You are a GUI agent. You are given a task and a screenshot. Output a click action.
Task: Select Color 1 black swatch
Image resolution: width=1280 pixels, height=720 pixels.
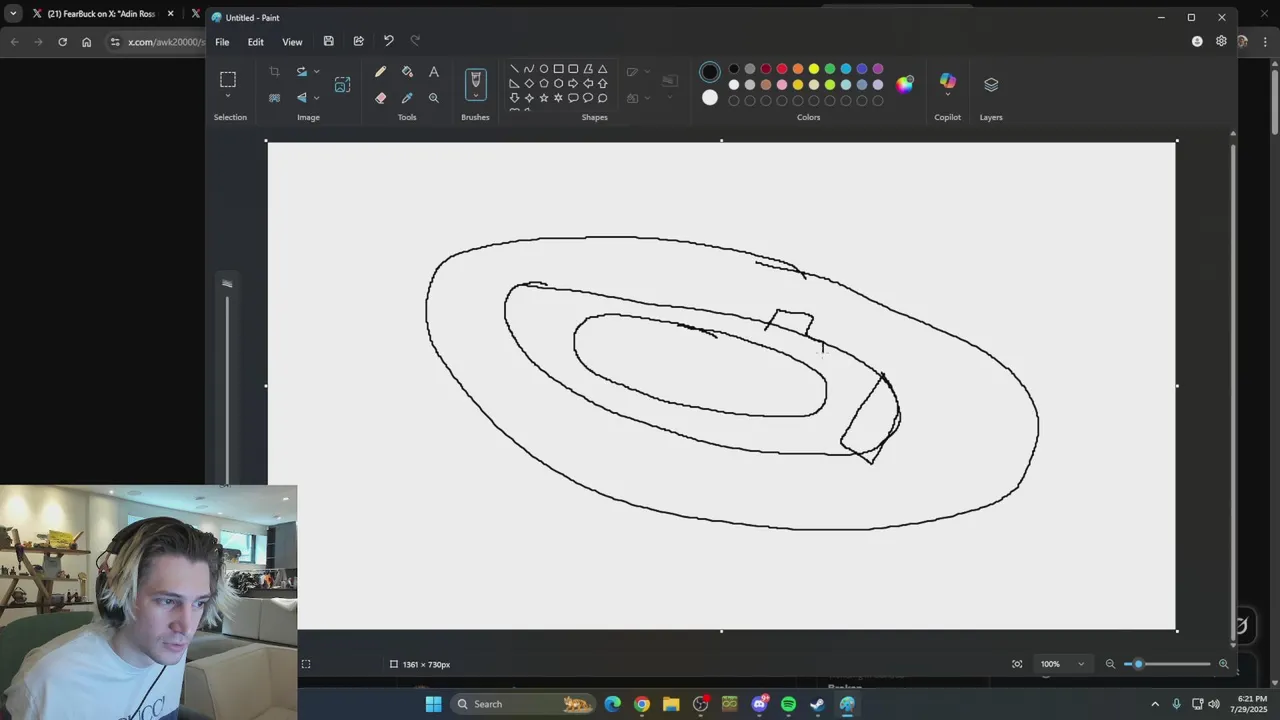click(x=710, y=72)
